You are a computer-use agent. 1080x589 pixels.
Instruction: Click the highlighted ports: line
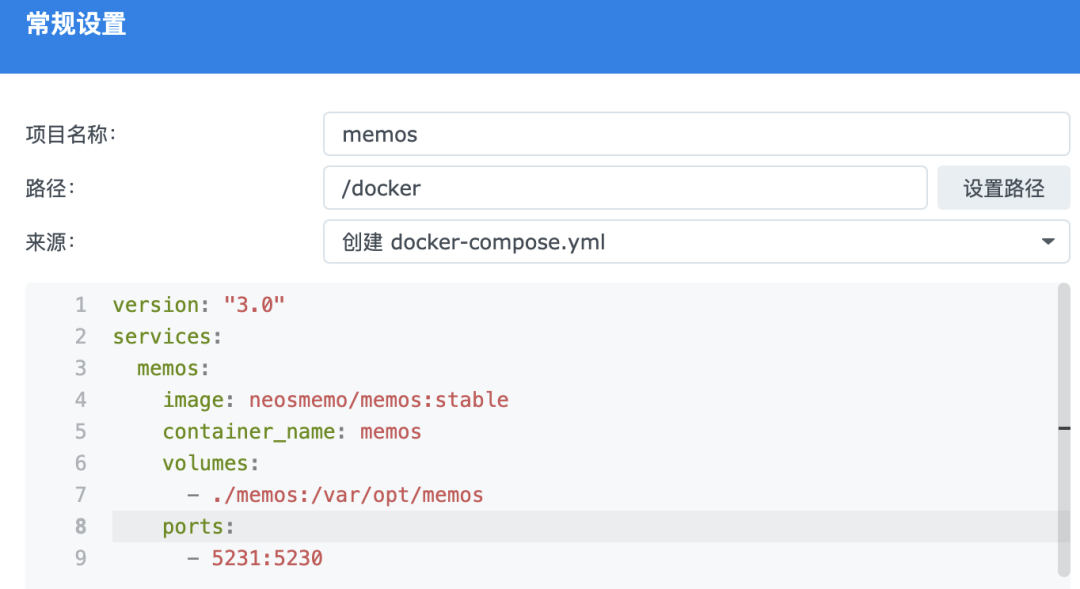[x=199, y=526]
